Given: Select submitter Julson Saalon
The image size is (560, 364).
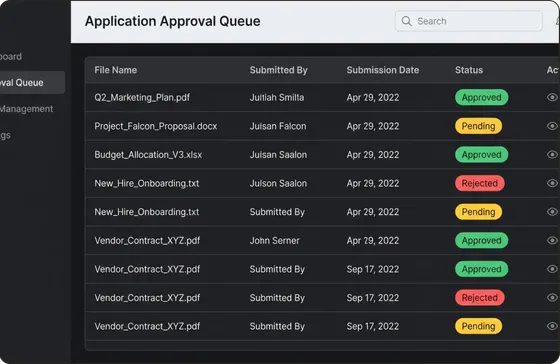Looking at the screenshot, I should pyautogui.click(x=278, y=183).
